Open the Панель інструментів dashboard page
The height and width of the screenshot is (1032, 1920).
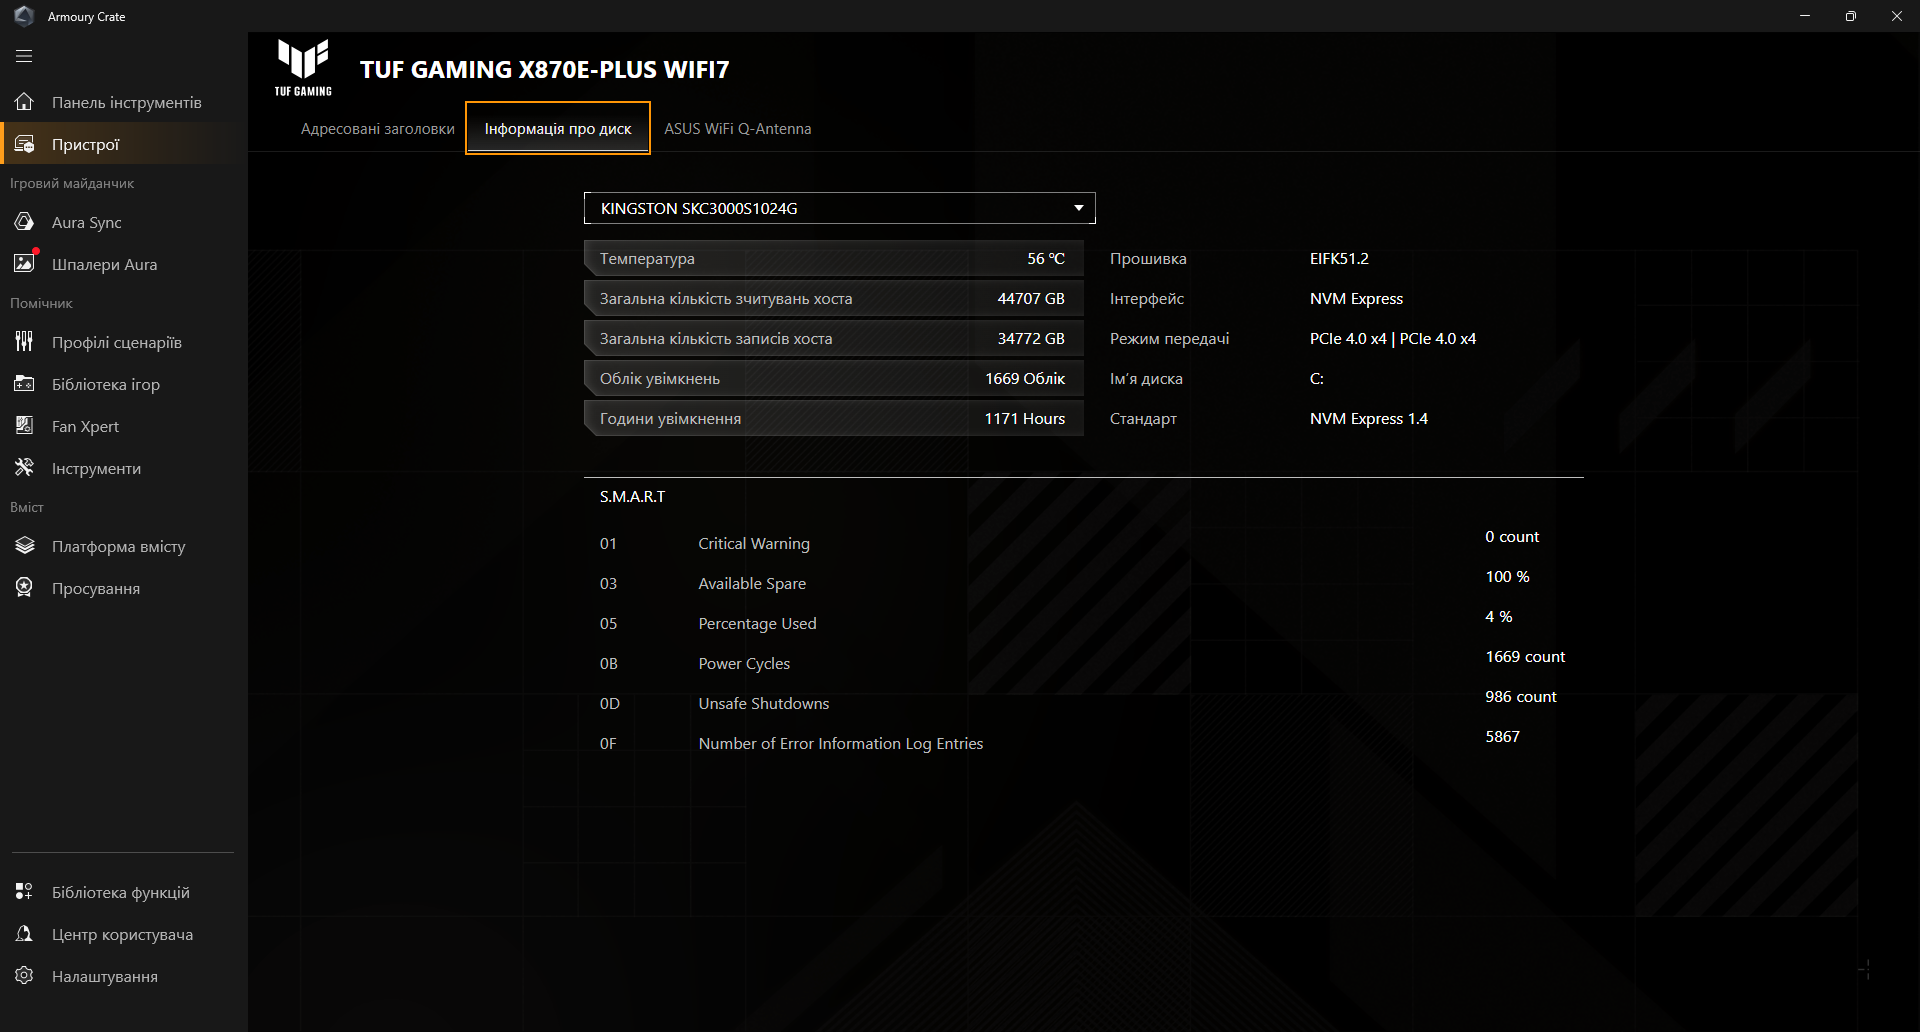124,102
